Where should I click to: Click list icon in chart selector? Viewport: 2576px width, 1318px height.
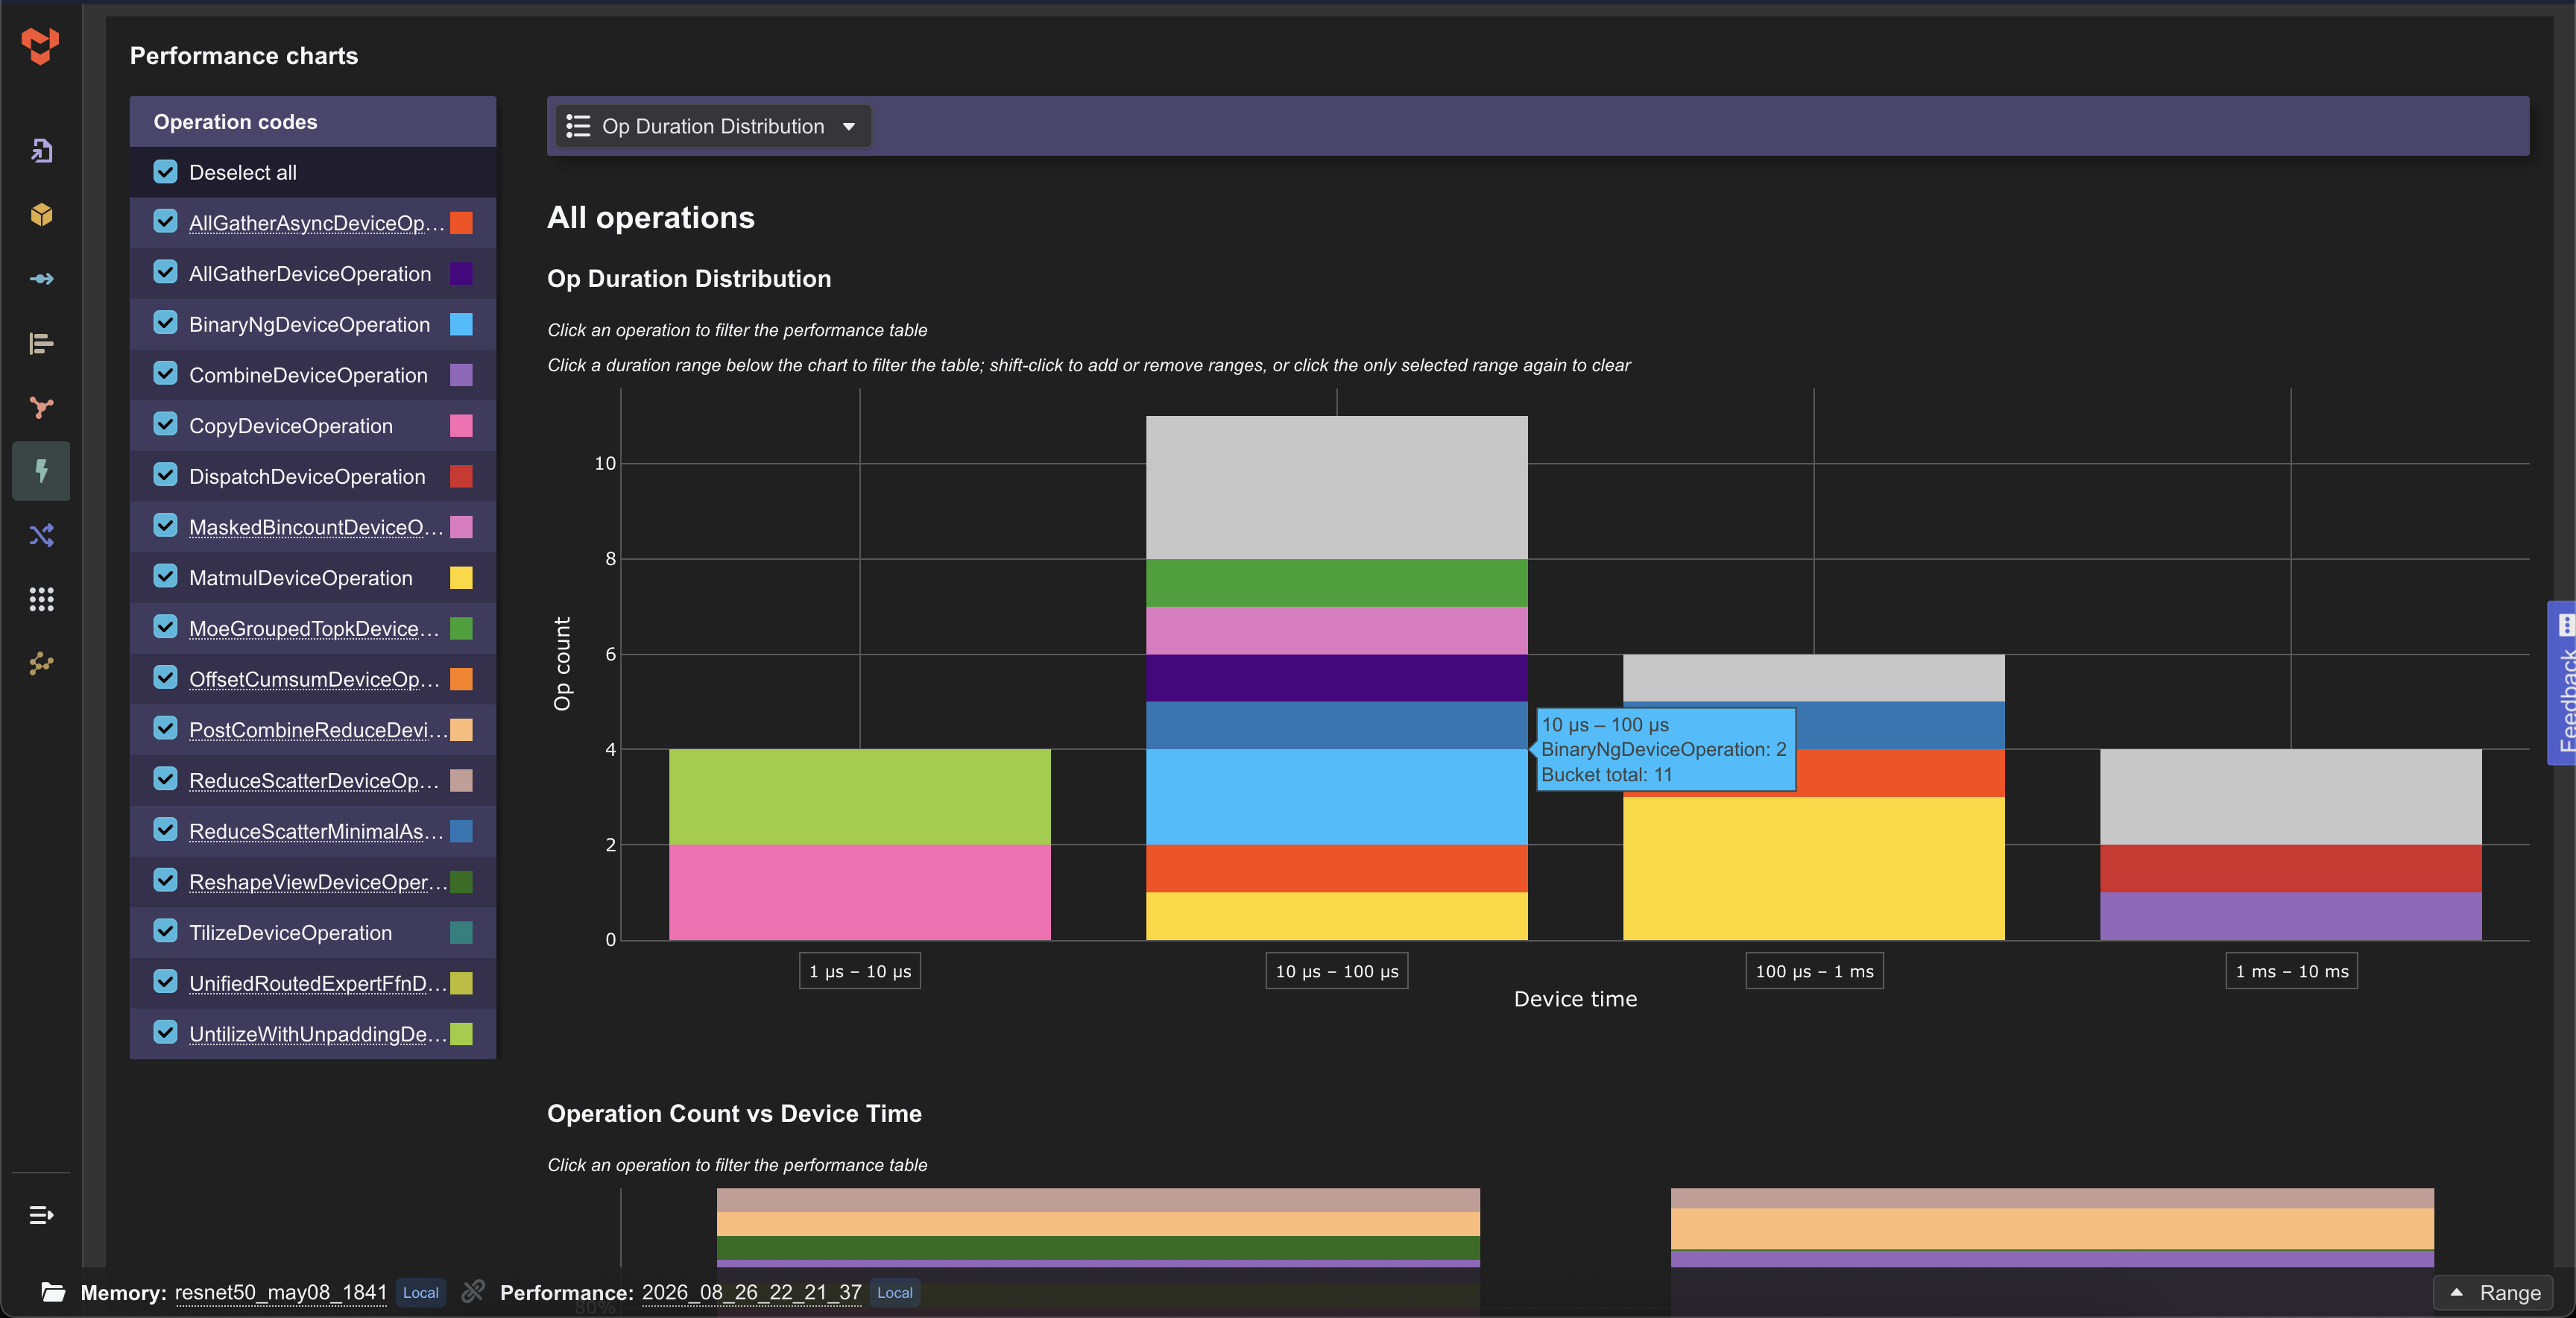pos(578,126)
